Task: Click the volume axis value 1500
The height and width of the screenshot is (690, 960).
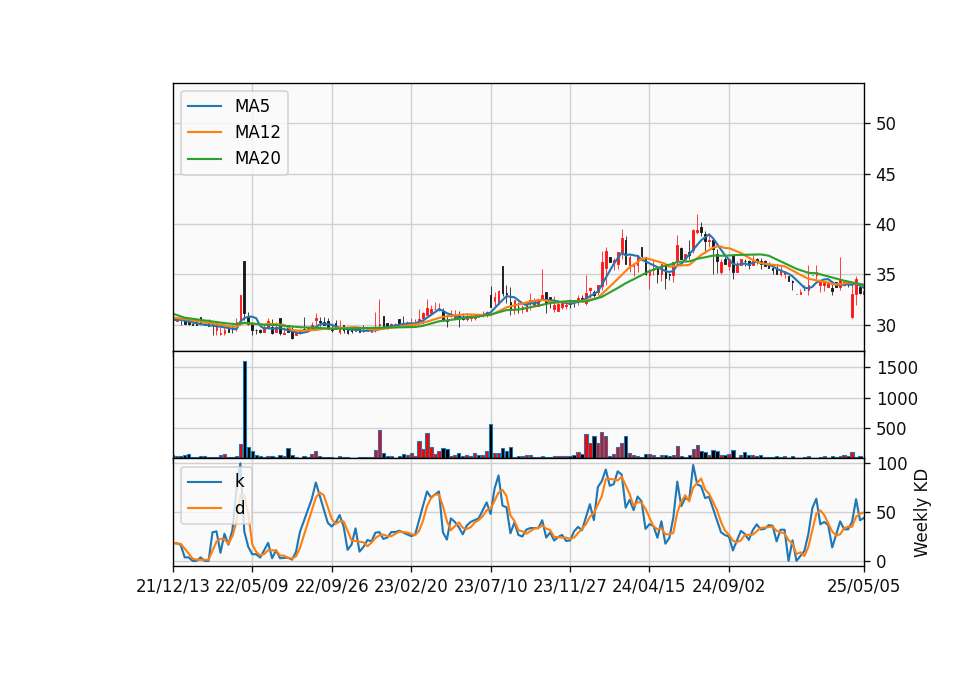Action: pos(897,368)
